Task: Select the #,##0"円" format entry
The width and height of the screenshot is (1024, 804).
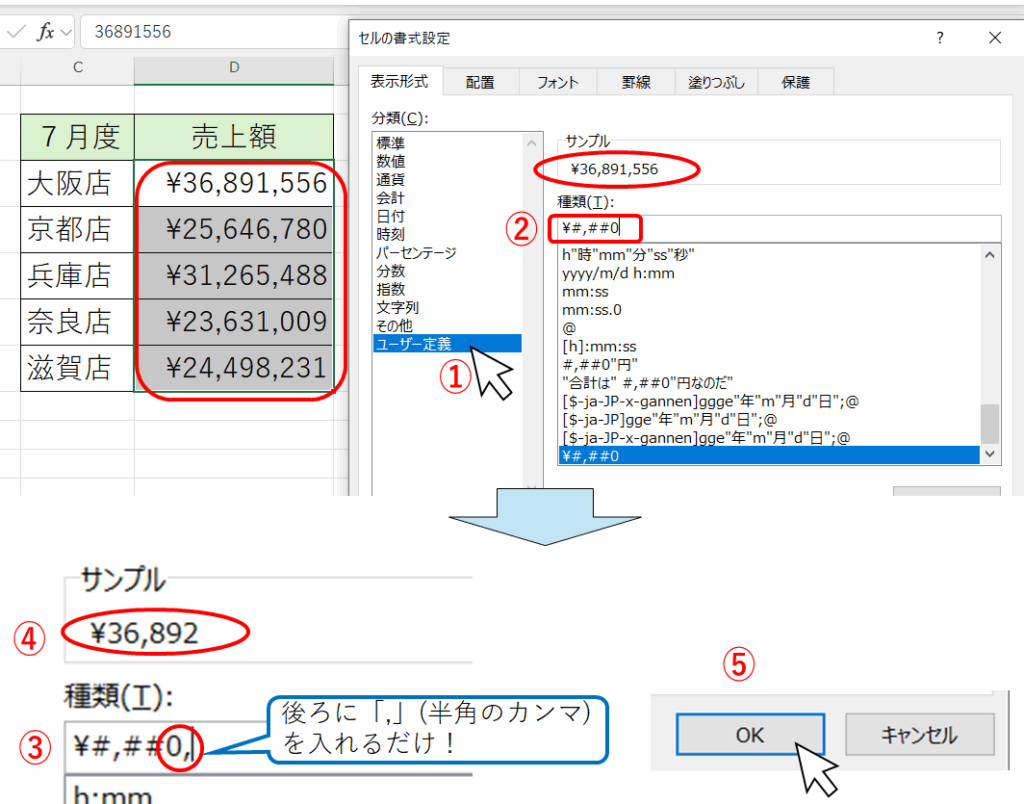Action: click(x=600, y=362)
